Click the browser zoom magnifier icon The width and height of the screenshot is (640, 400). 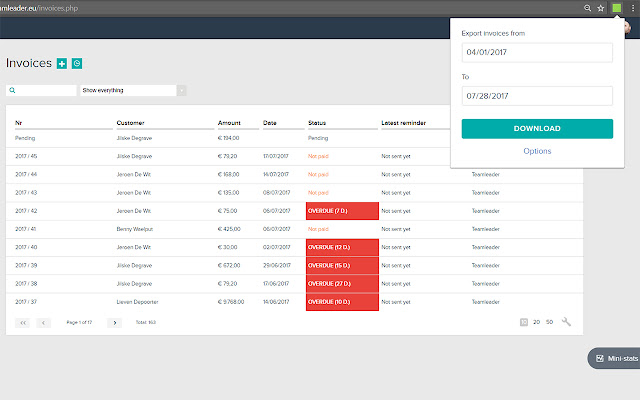[587, 8]
